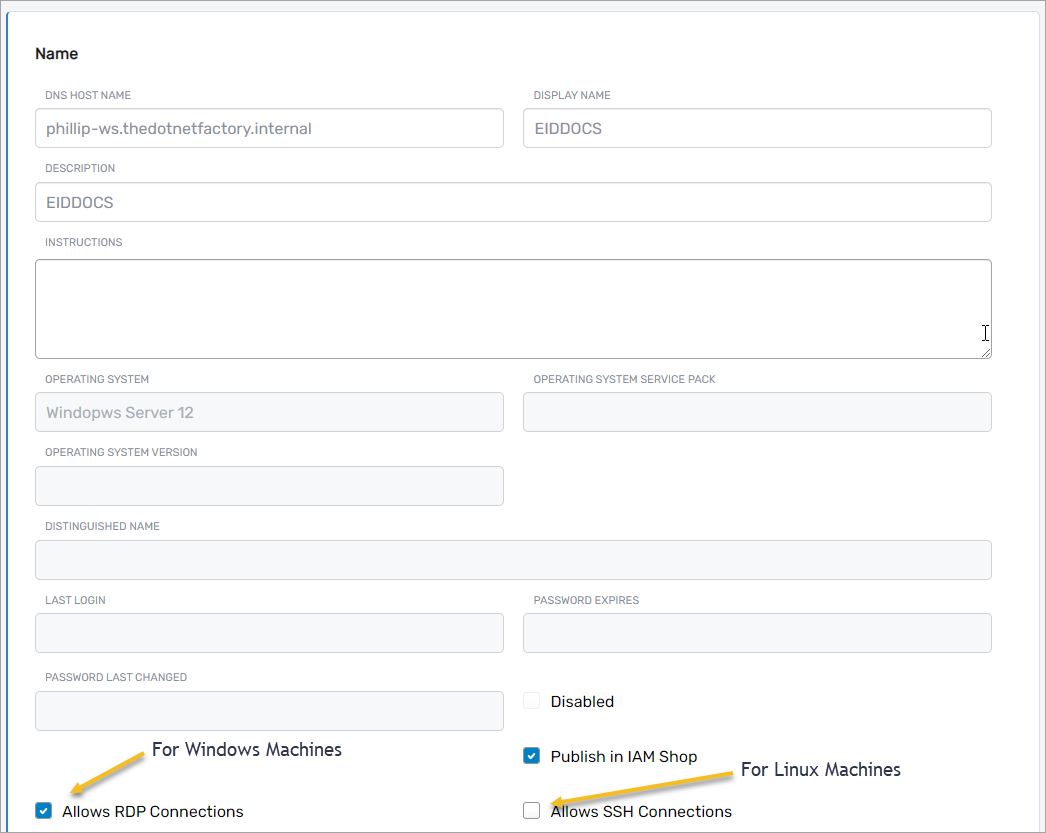Viewport: 1046px width, 833px height.
Task: Click the Operating System Version field
Action: [x=269, y=485]
